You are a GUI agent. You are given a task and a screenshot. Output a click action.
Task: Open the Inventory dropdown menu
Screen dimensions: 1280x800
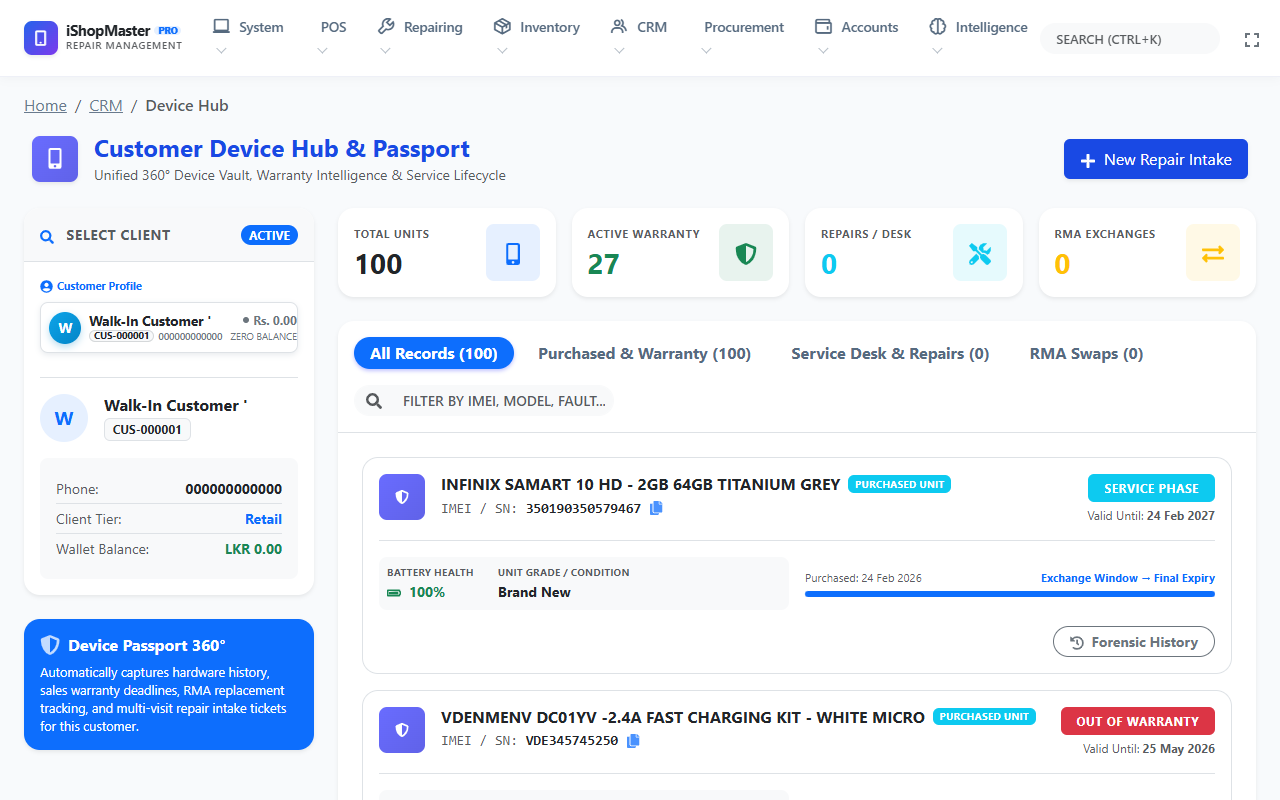click(x=536, y=37)
